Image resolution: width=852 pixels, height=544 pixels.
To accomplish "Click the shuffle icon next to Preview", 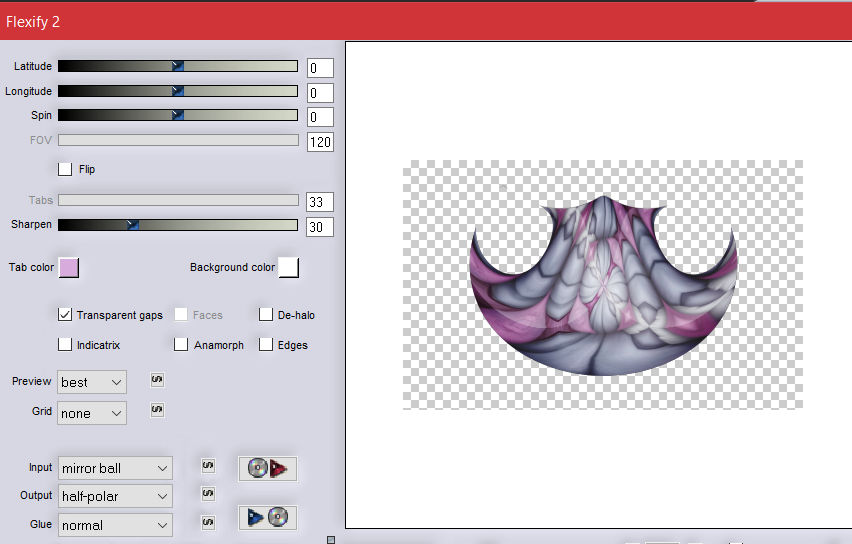I will (x=157, y=380).
